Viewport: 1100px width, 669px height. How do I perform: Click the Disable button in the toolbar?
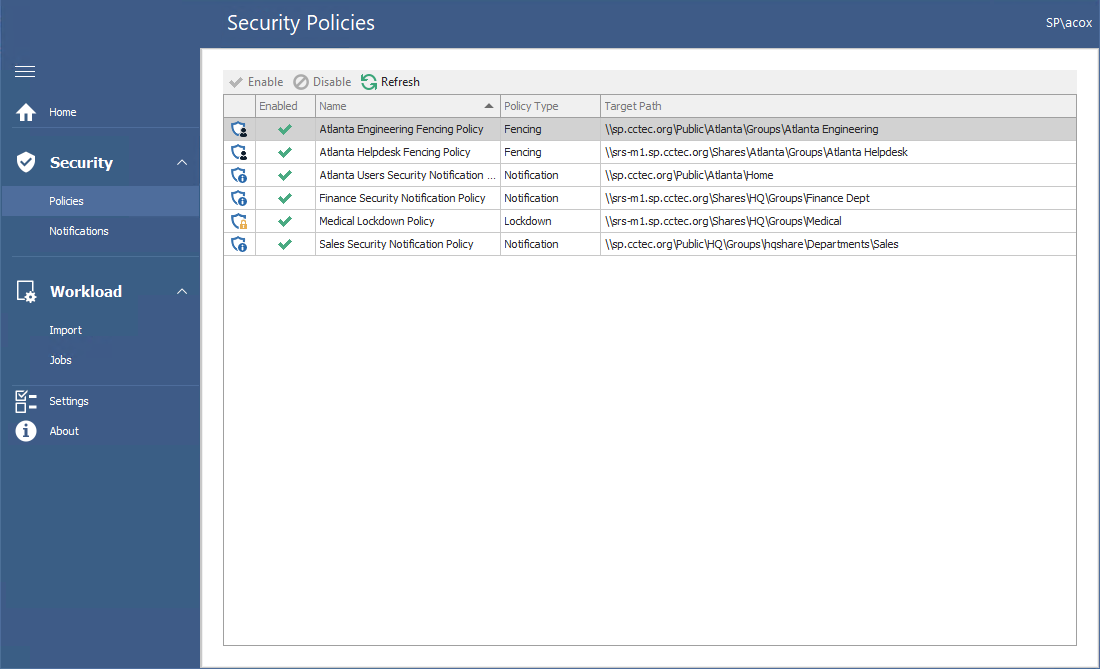(x=321, y=81)
